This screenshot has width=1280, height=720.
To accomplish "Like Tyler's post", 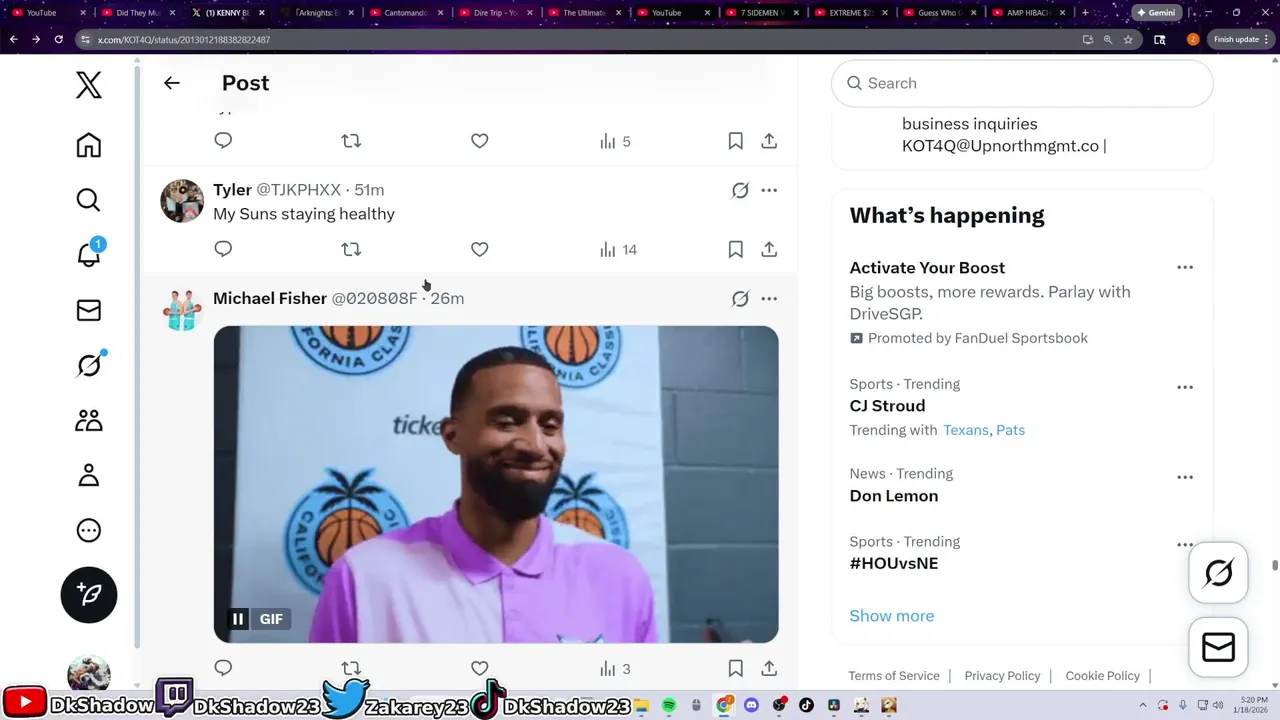I will click(x=480, y=249).
